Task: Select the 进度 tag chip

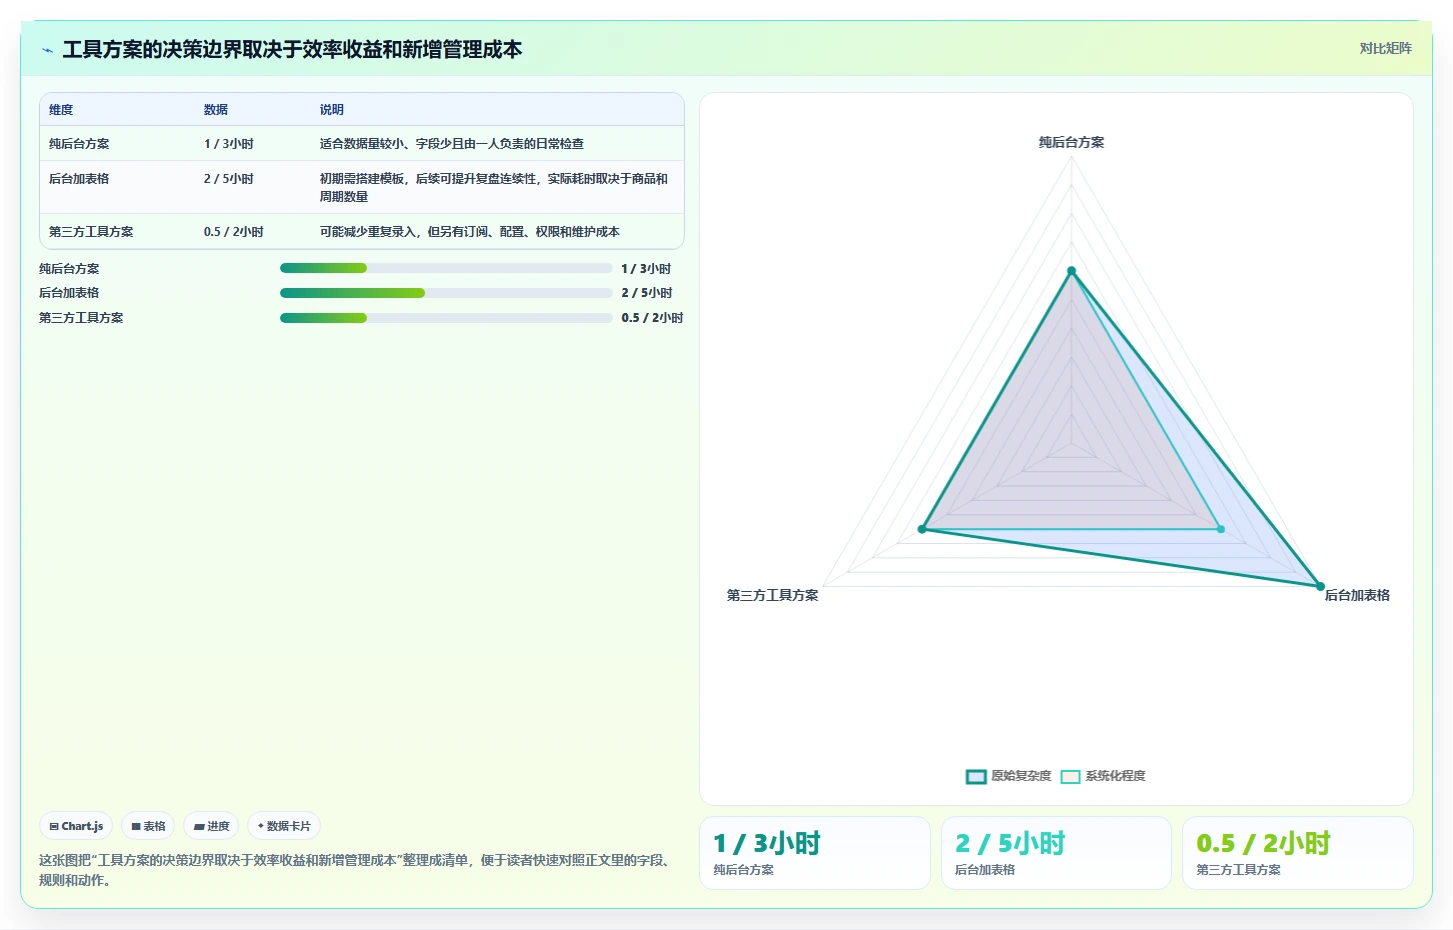Action: tap(211, 826)
